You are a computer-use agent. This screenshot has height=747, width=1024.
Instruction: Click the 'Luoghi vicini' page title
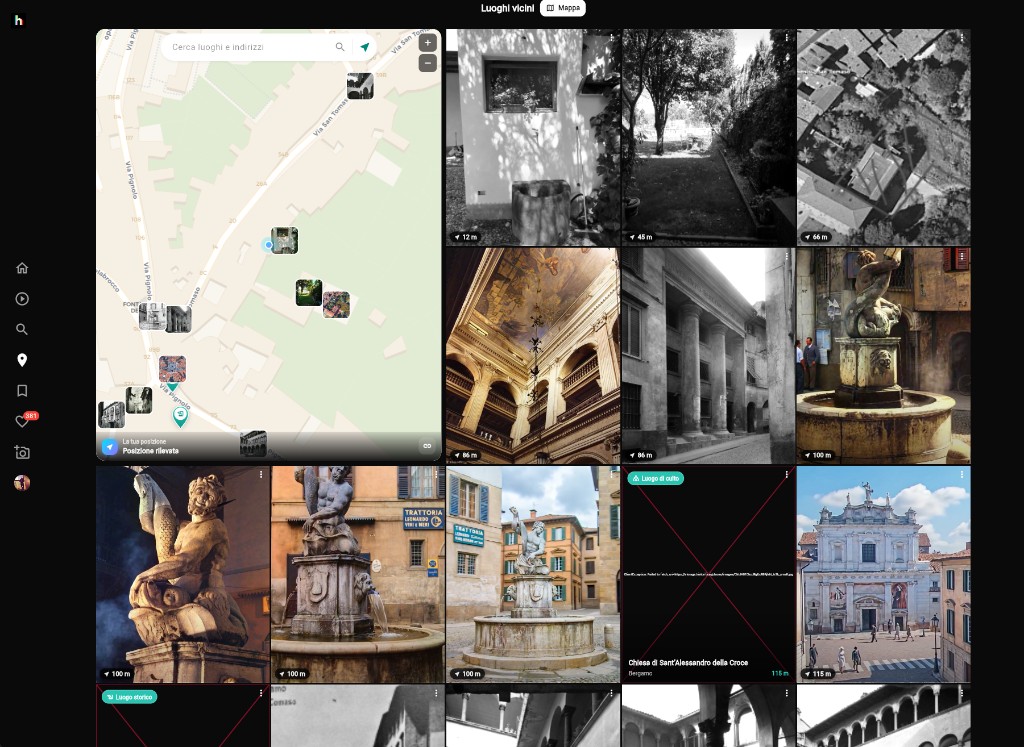click(507, 8)
